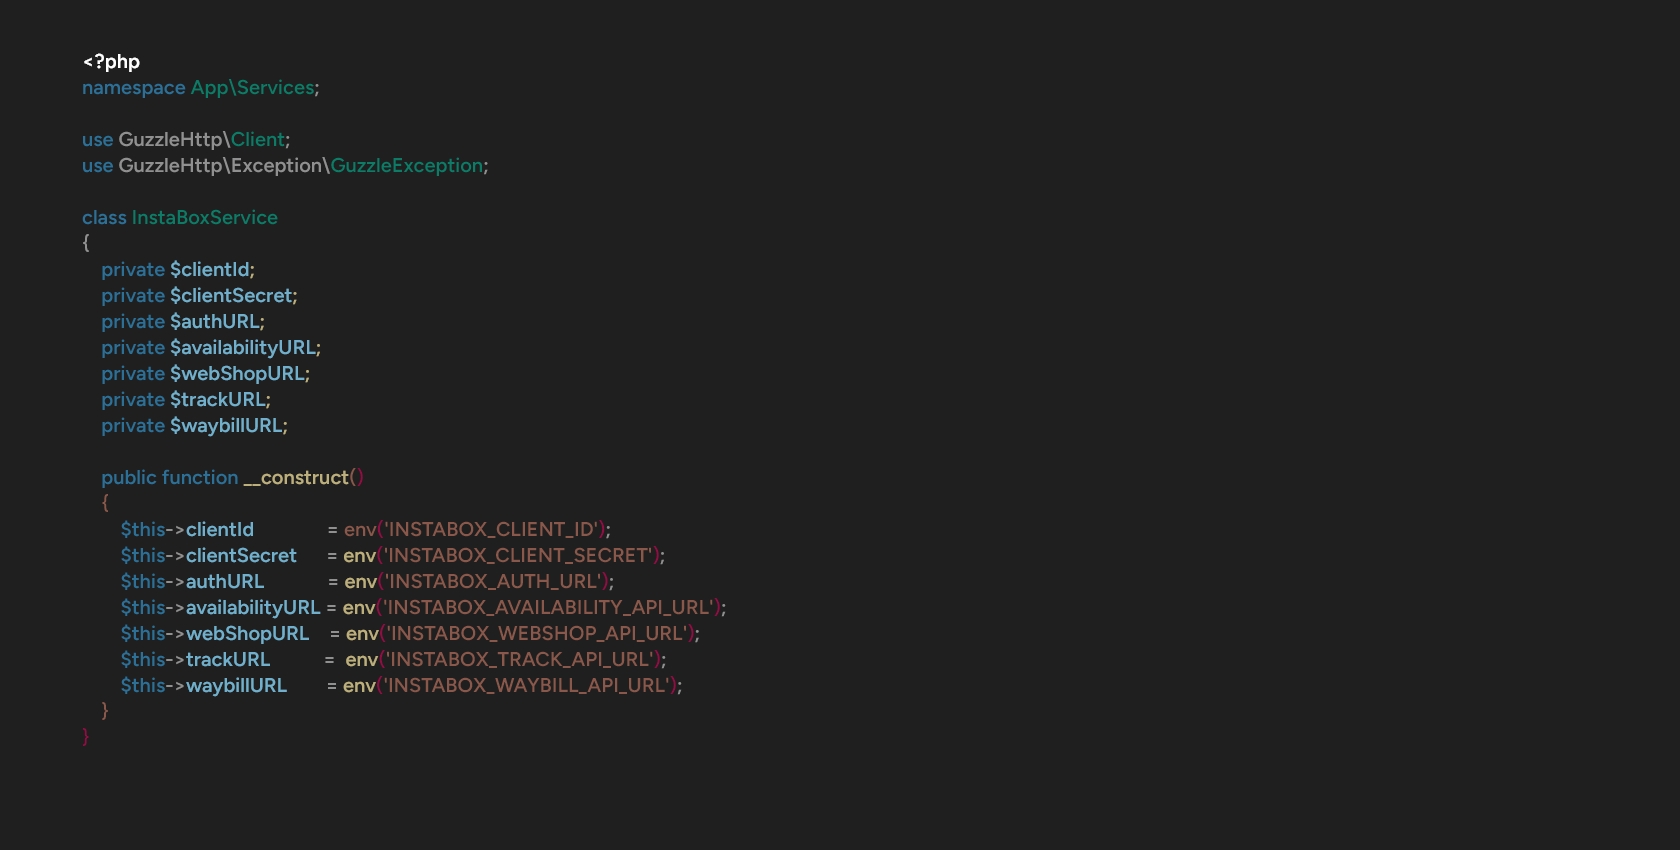Click the 'INSTABOX_AVAILABILITY_API_URL' string
Image resolution: width=1680 pixels, height=850 pixels.
point(548,608)
